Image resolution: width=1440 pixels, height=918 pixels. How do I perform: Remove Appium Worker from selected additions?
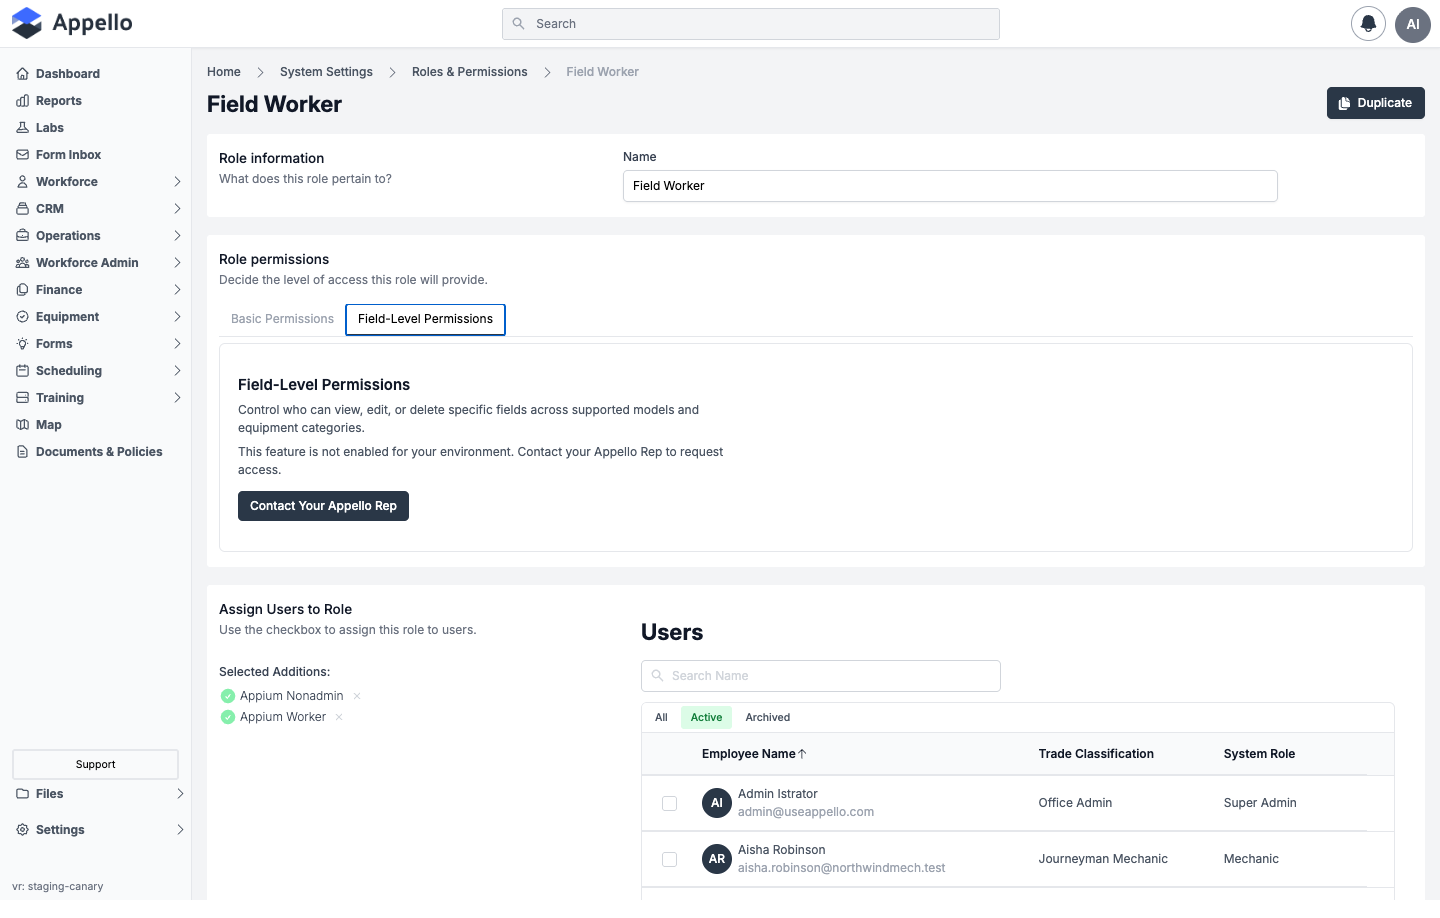coord(339,717)
